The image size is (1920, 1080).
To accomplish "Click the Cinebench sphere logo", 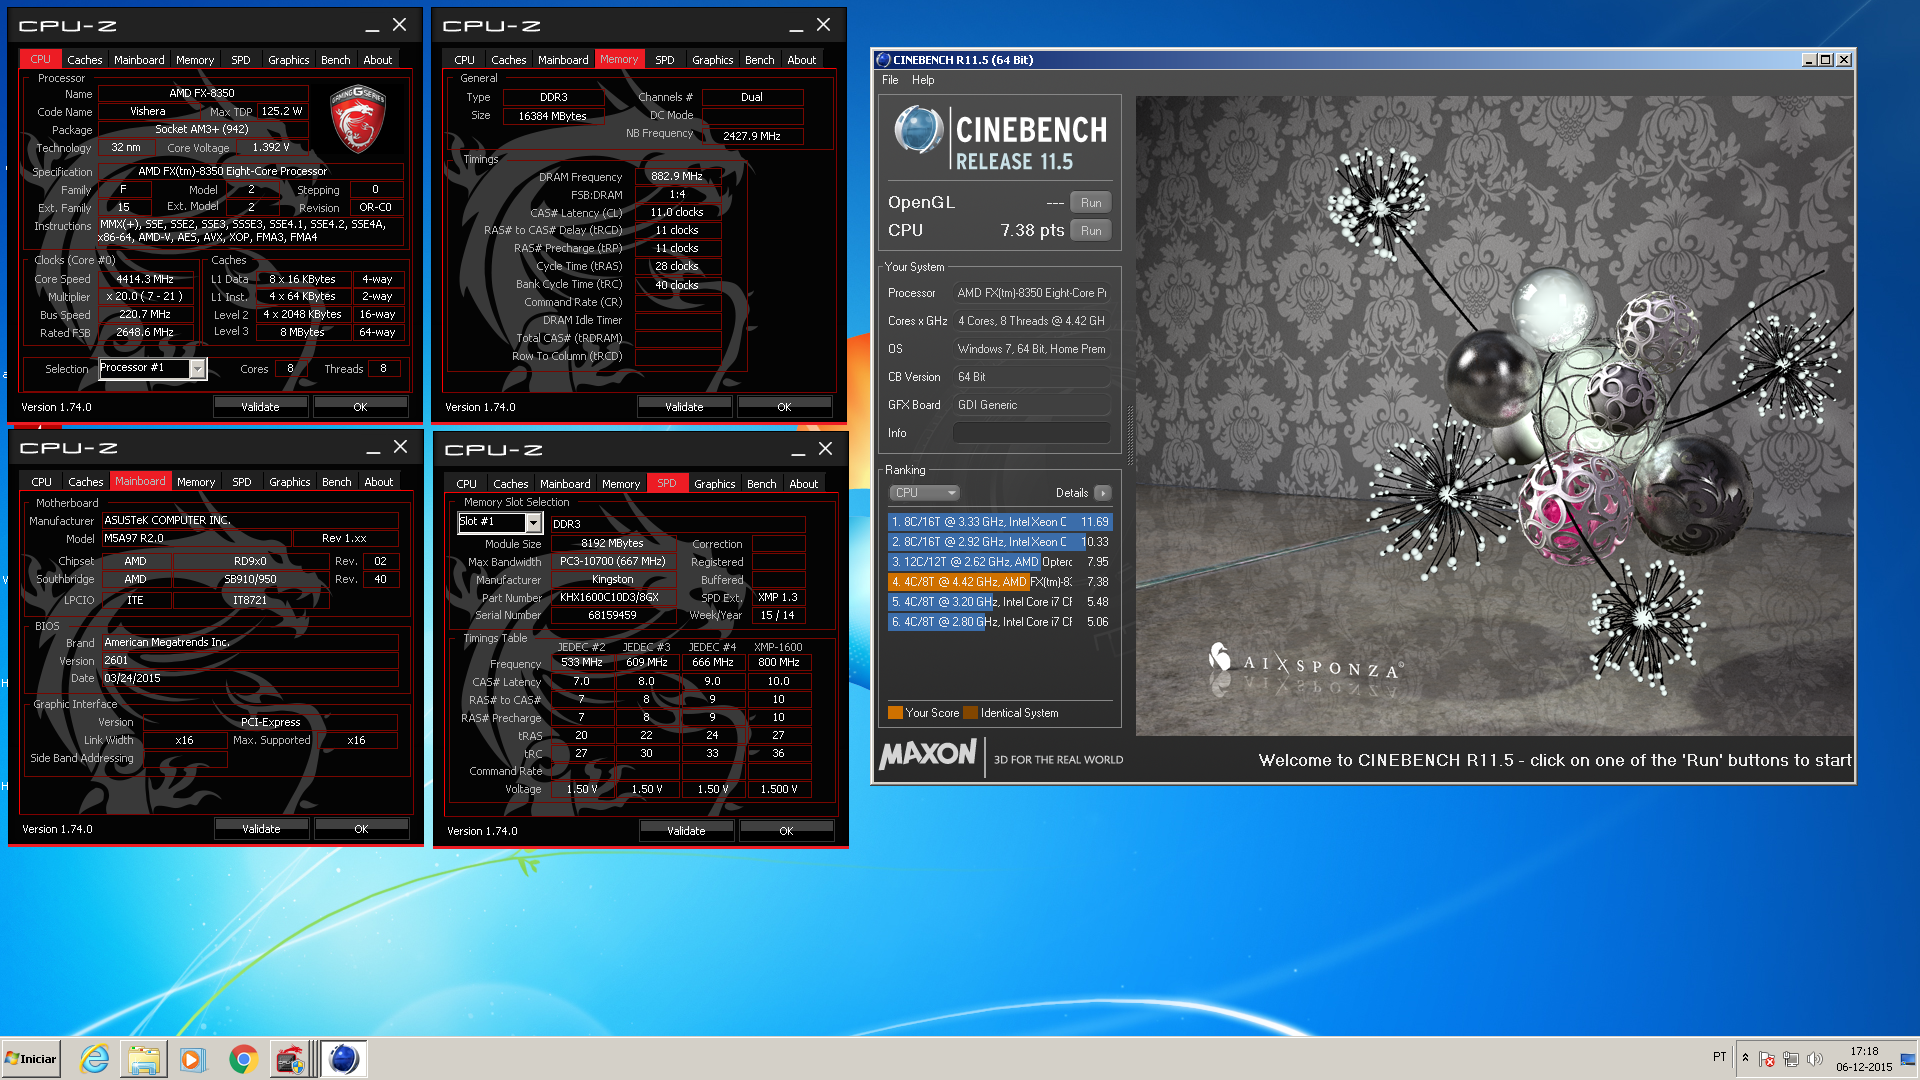I will (x=918, y=131).
